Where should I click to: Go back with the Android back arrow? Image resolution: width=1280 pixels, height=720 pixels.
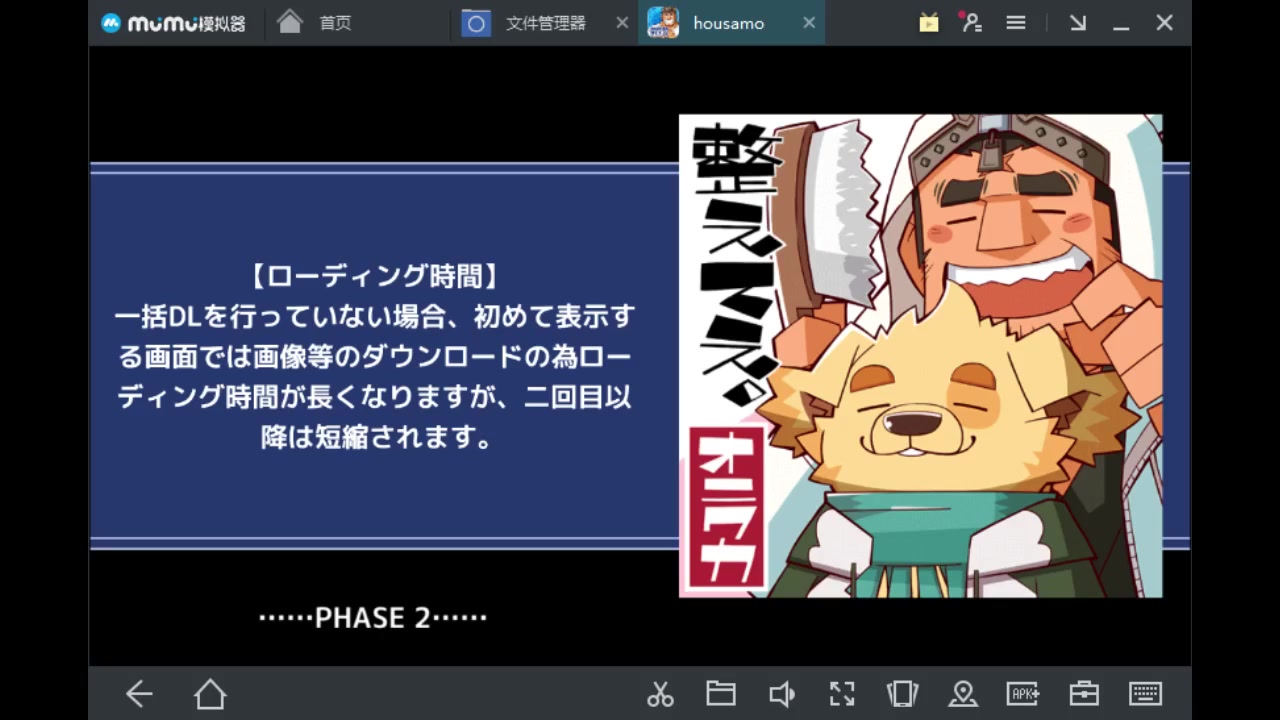click(139, 693)
